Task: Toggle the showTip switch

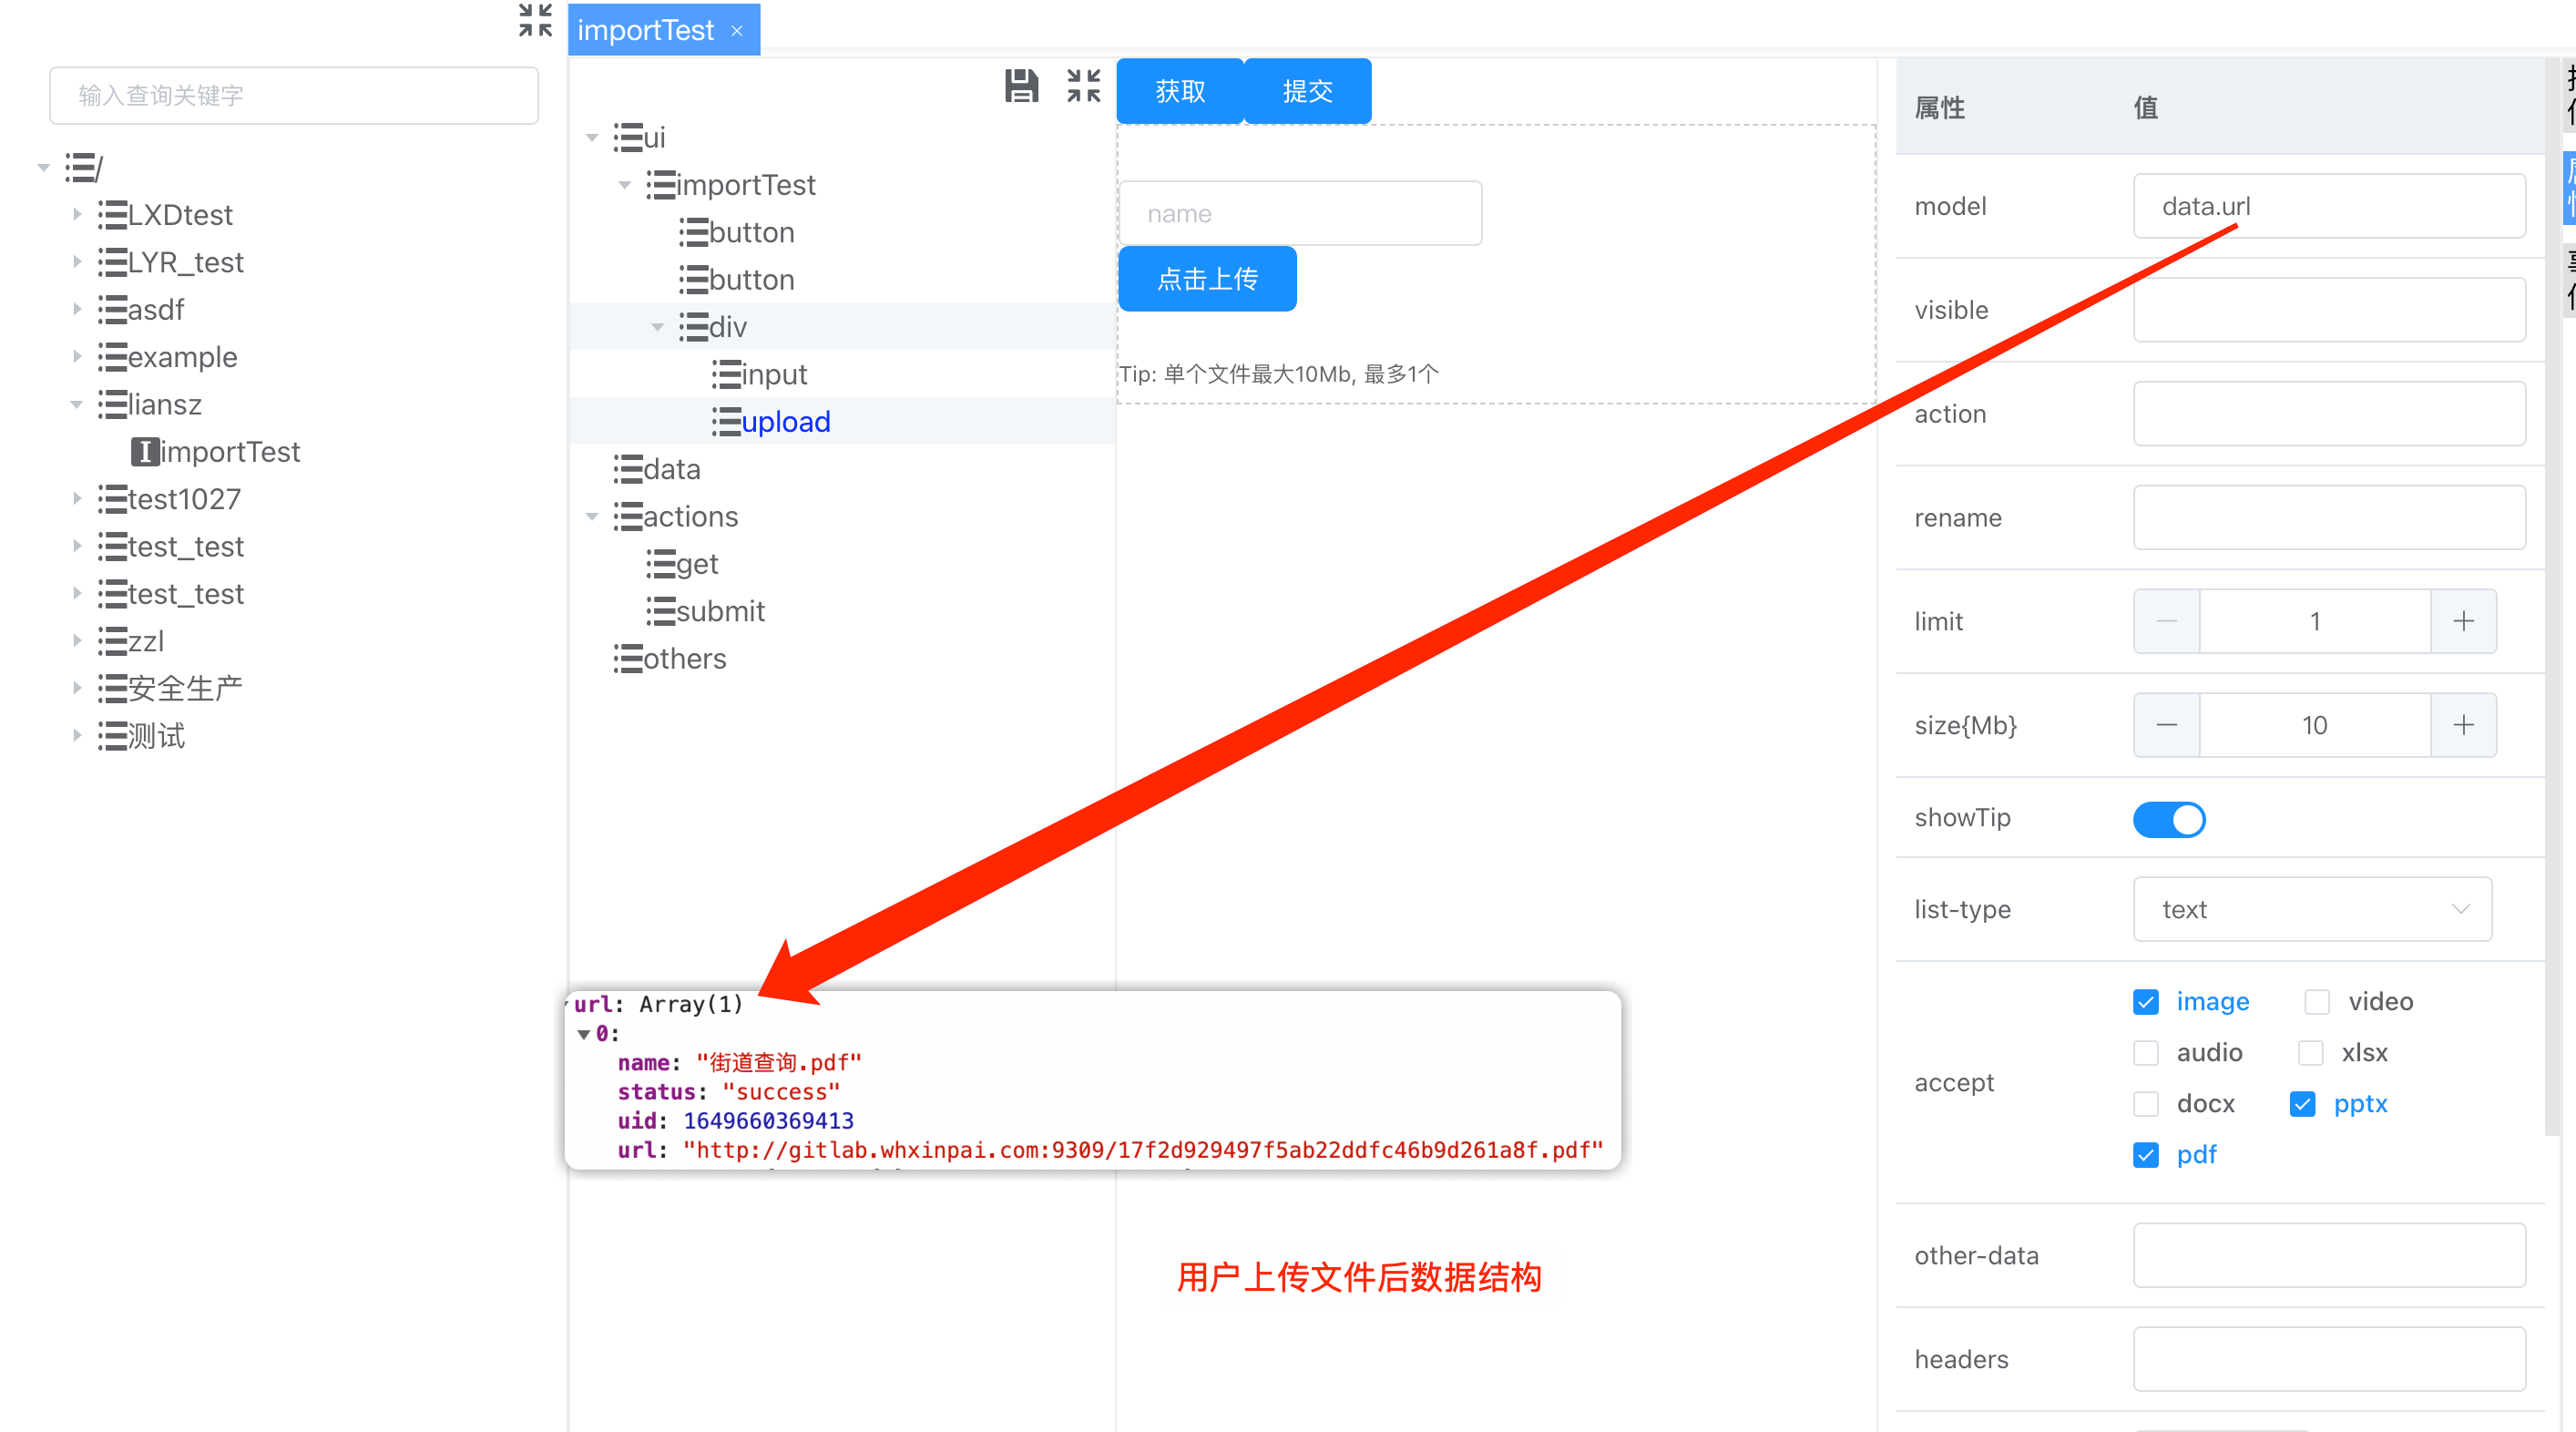Action: coord(2168,819)
